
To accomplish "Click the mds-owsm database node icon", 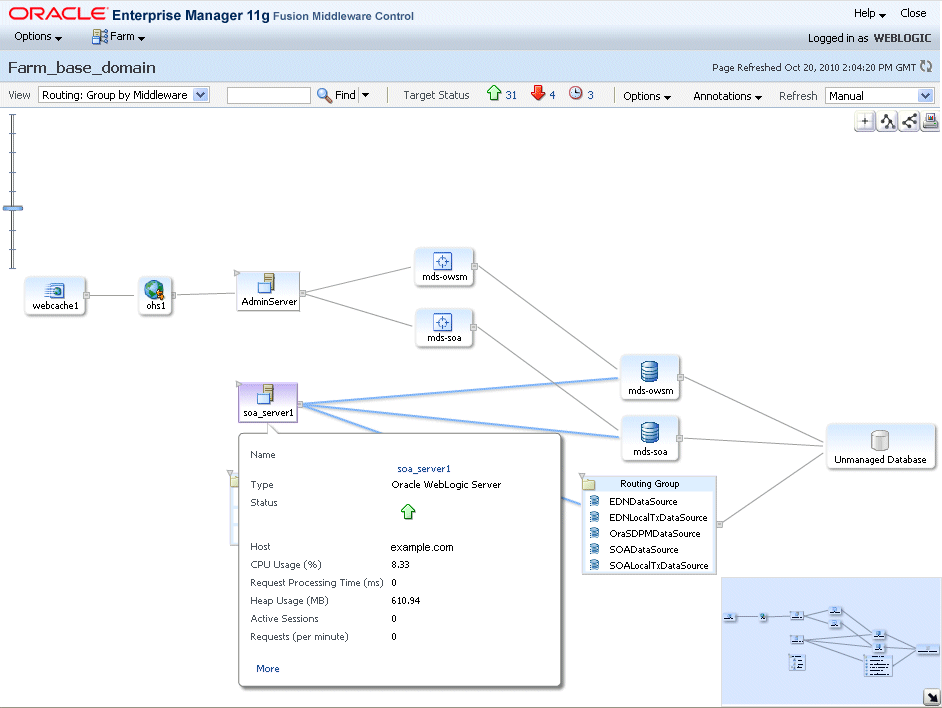I will point(649,371).
